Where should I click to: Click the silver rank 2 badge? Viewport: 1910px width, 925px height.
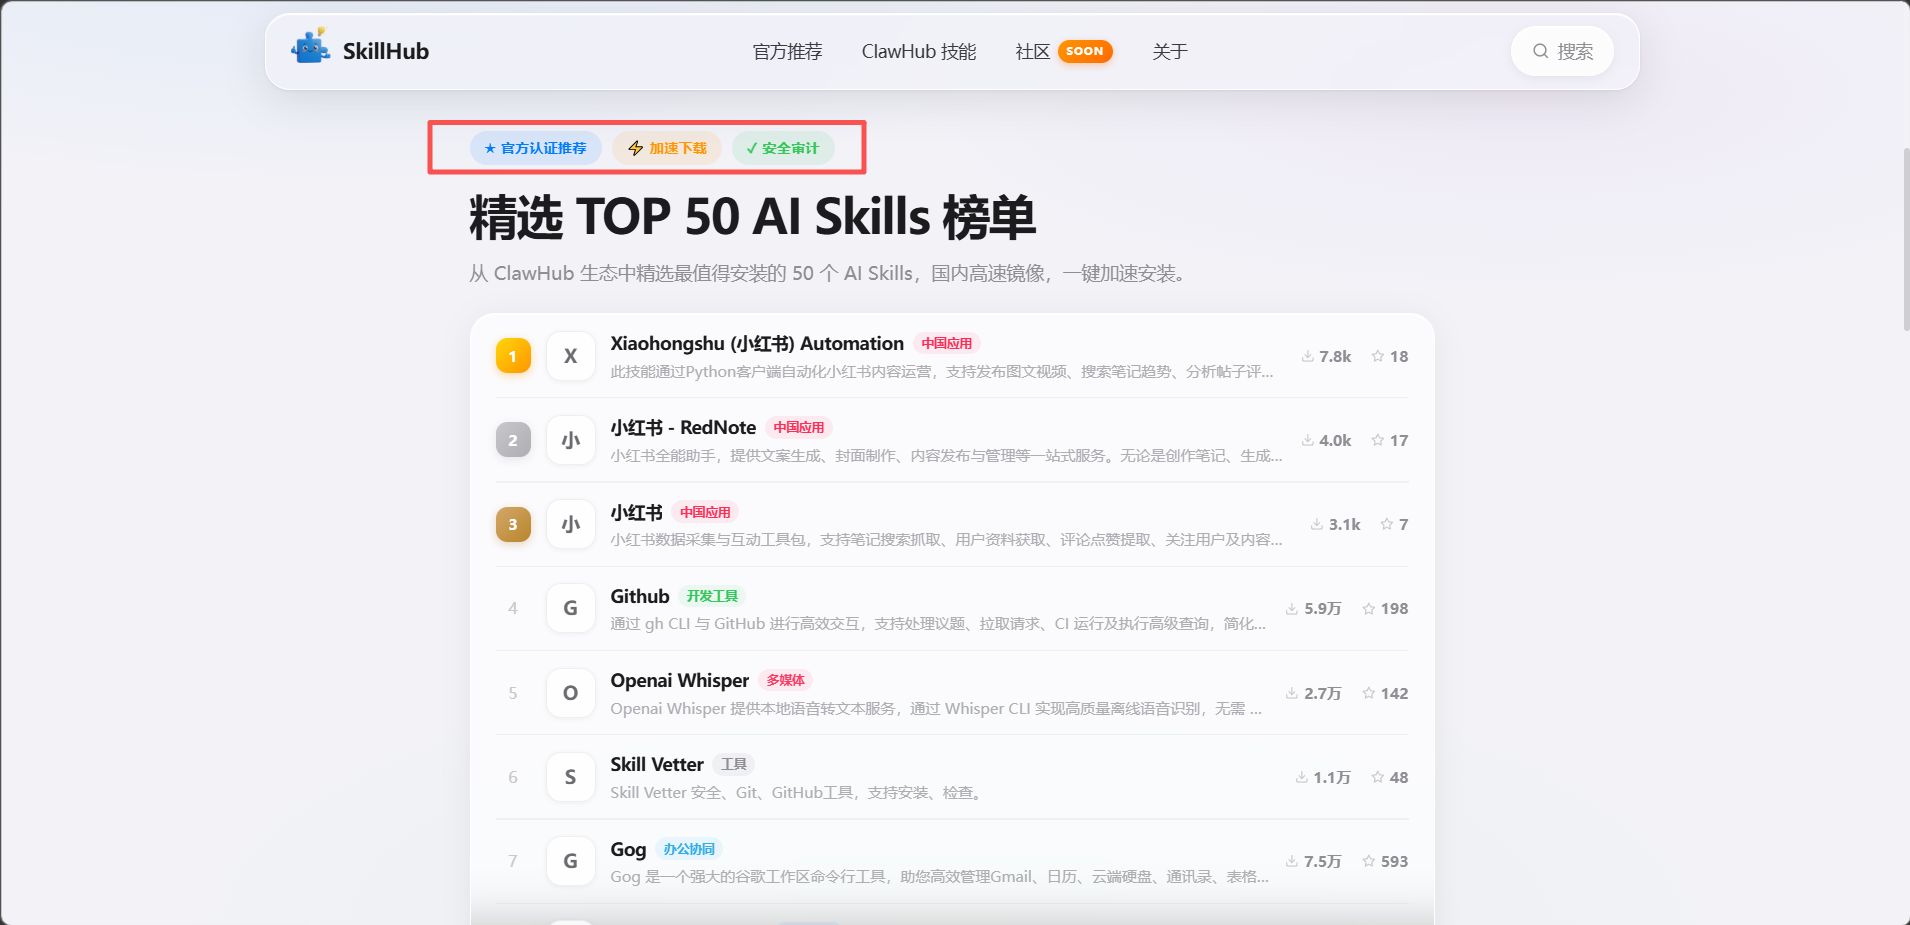(x=513, y=440)
